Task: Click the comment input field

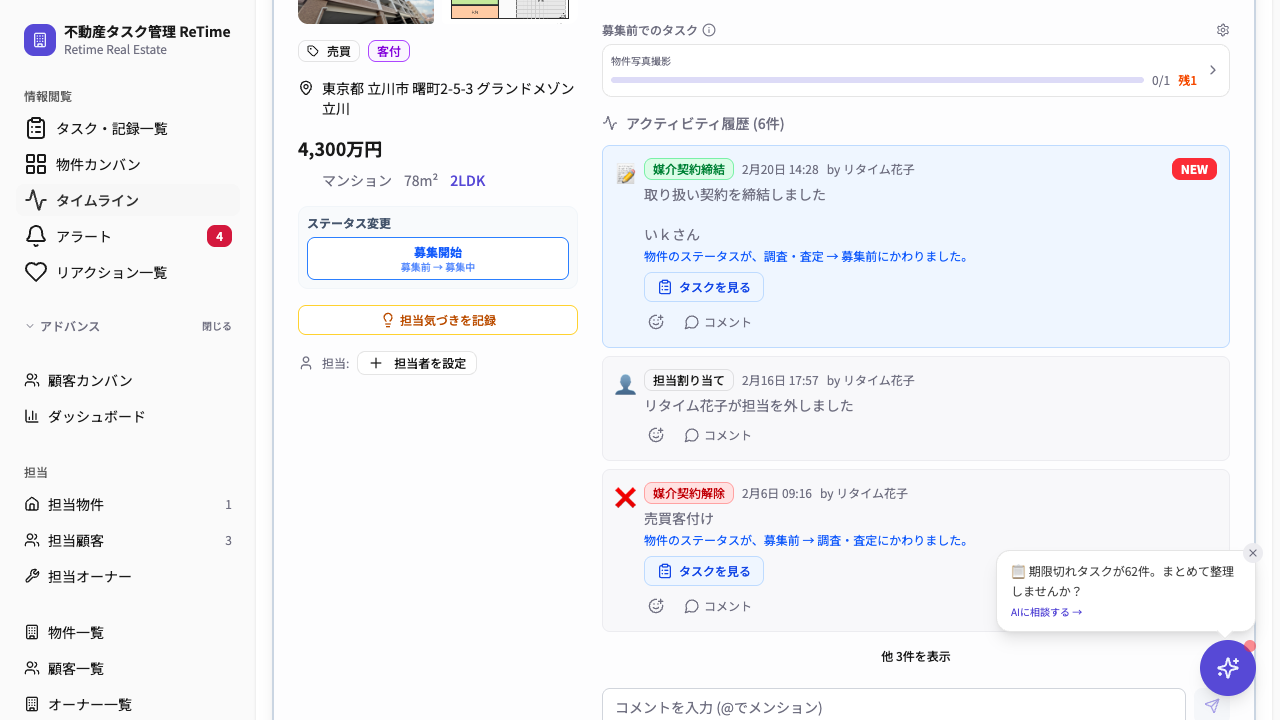Action: click(x=894, y=706)
